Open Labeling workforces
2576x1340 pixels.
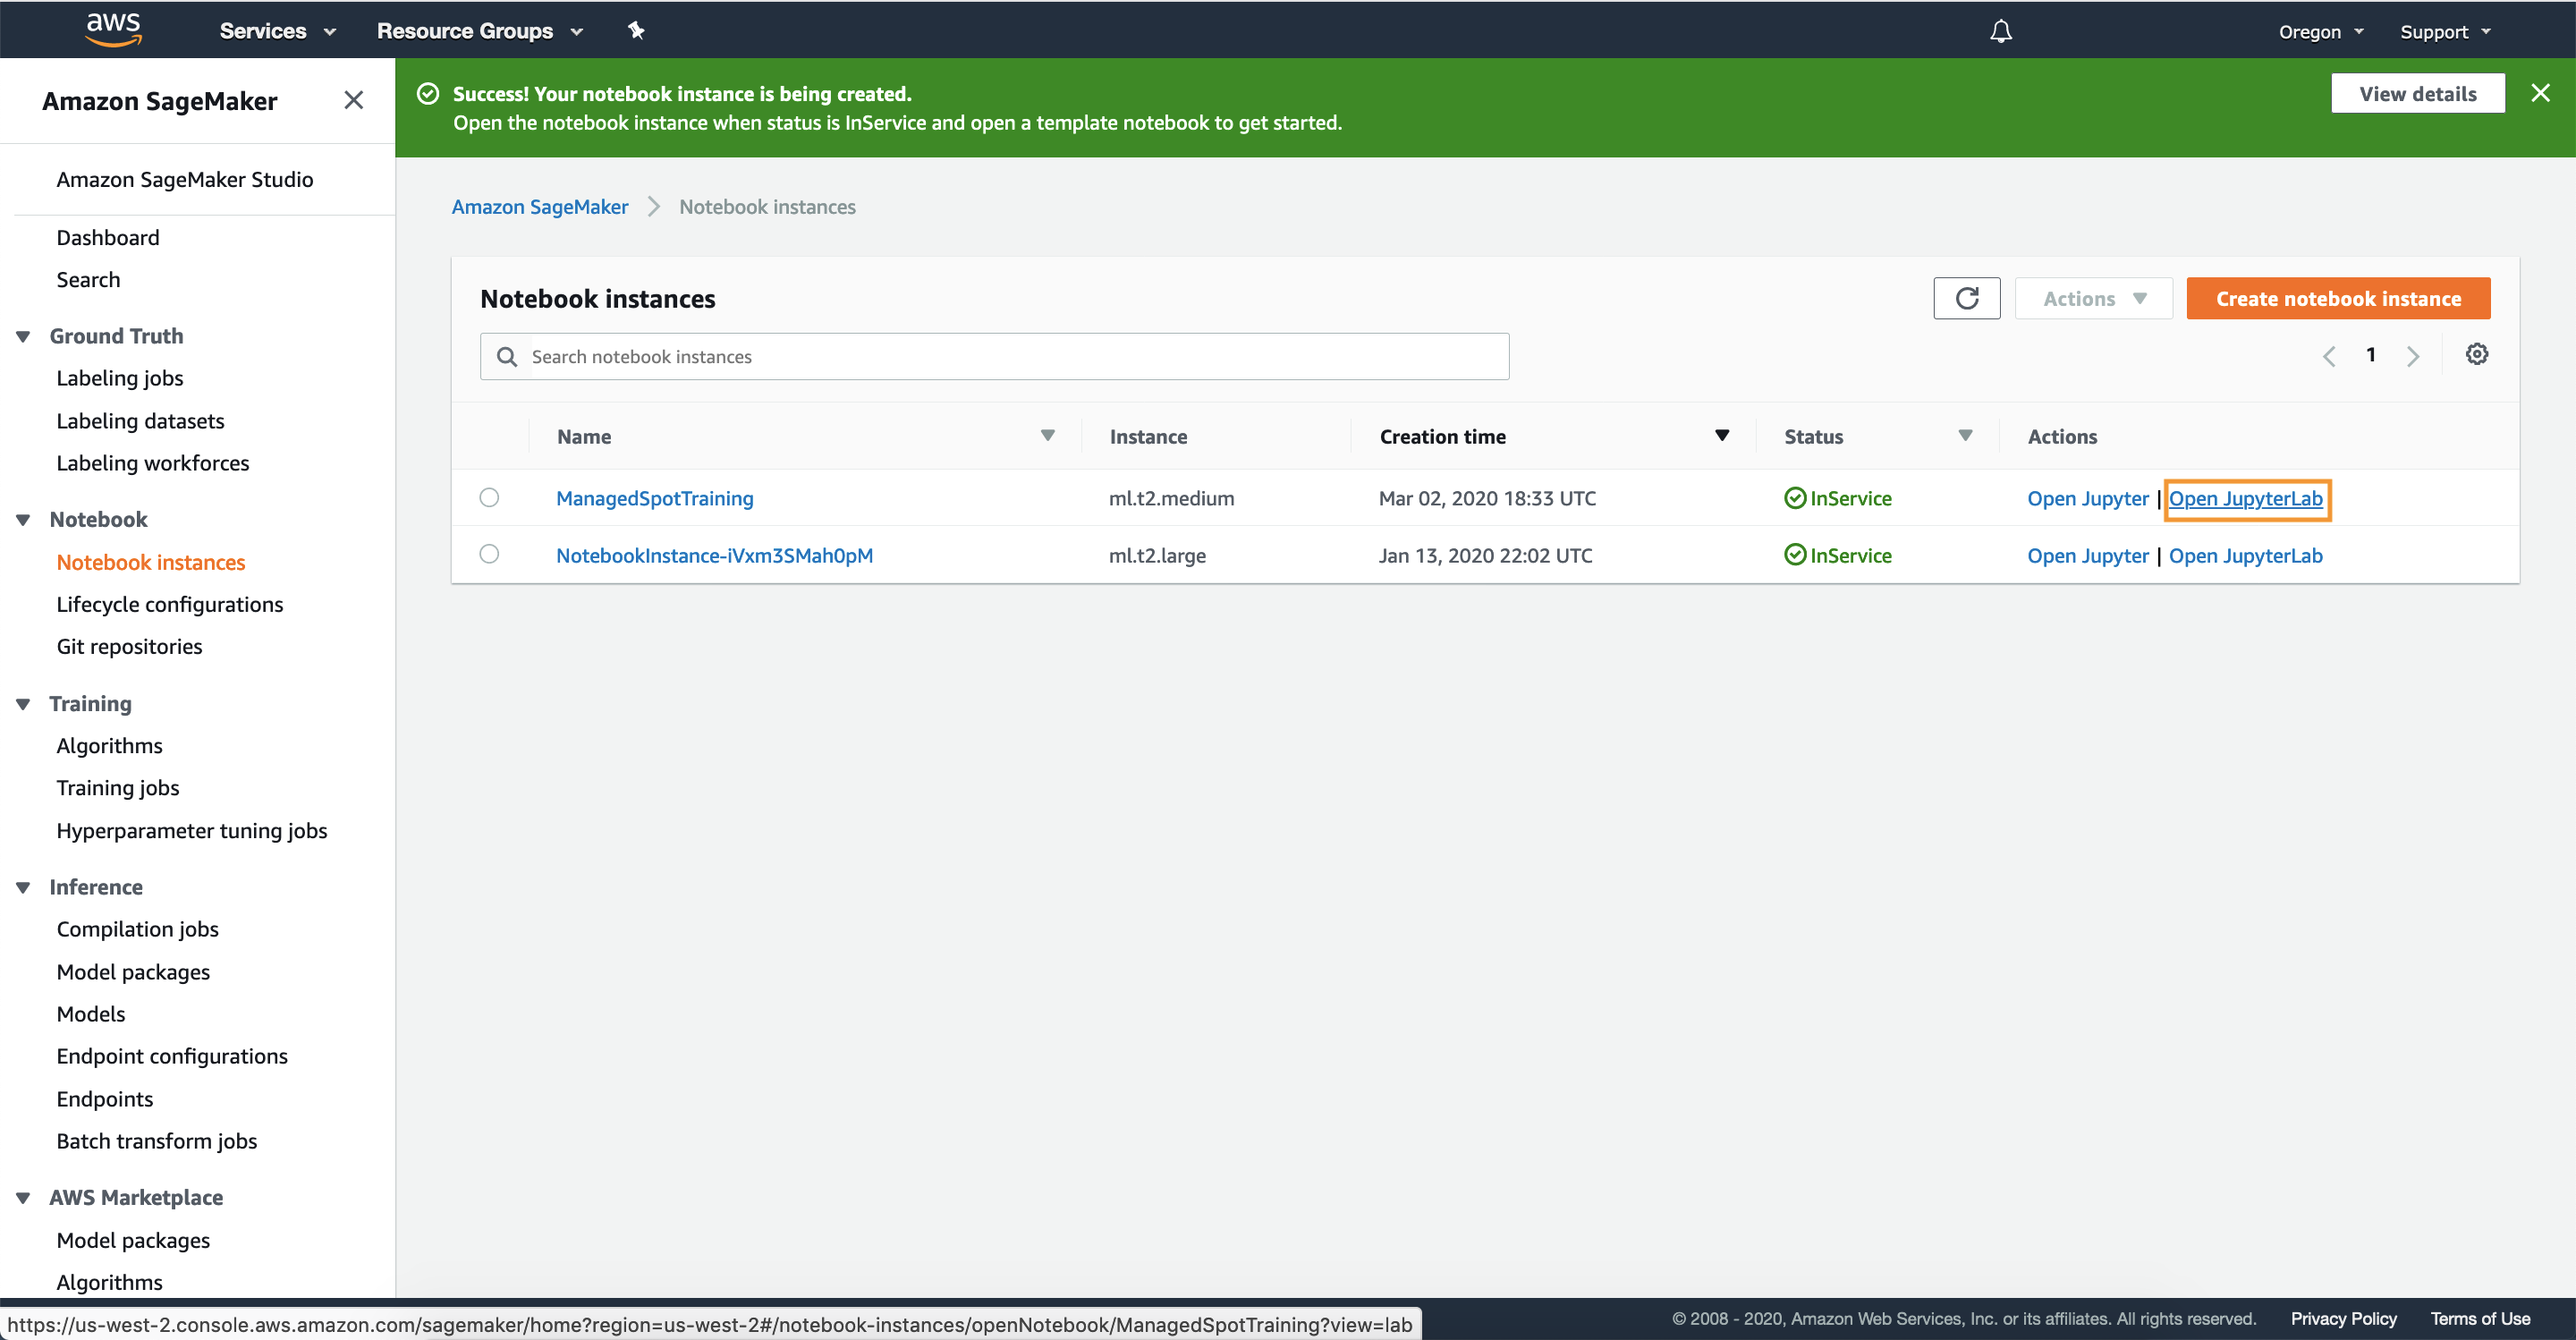(153, 463)
